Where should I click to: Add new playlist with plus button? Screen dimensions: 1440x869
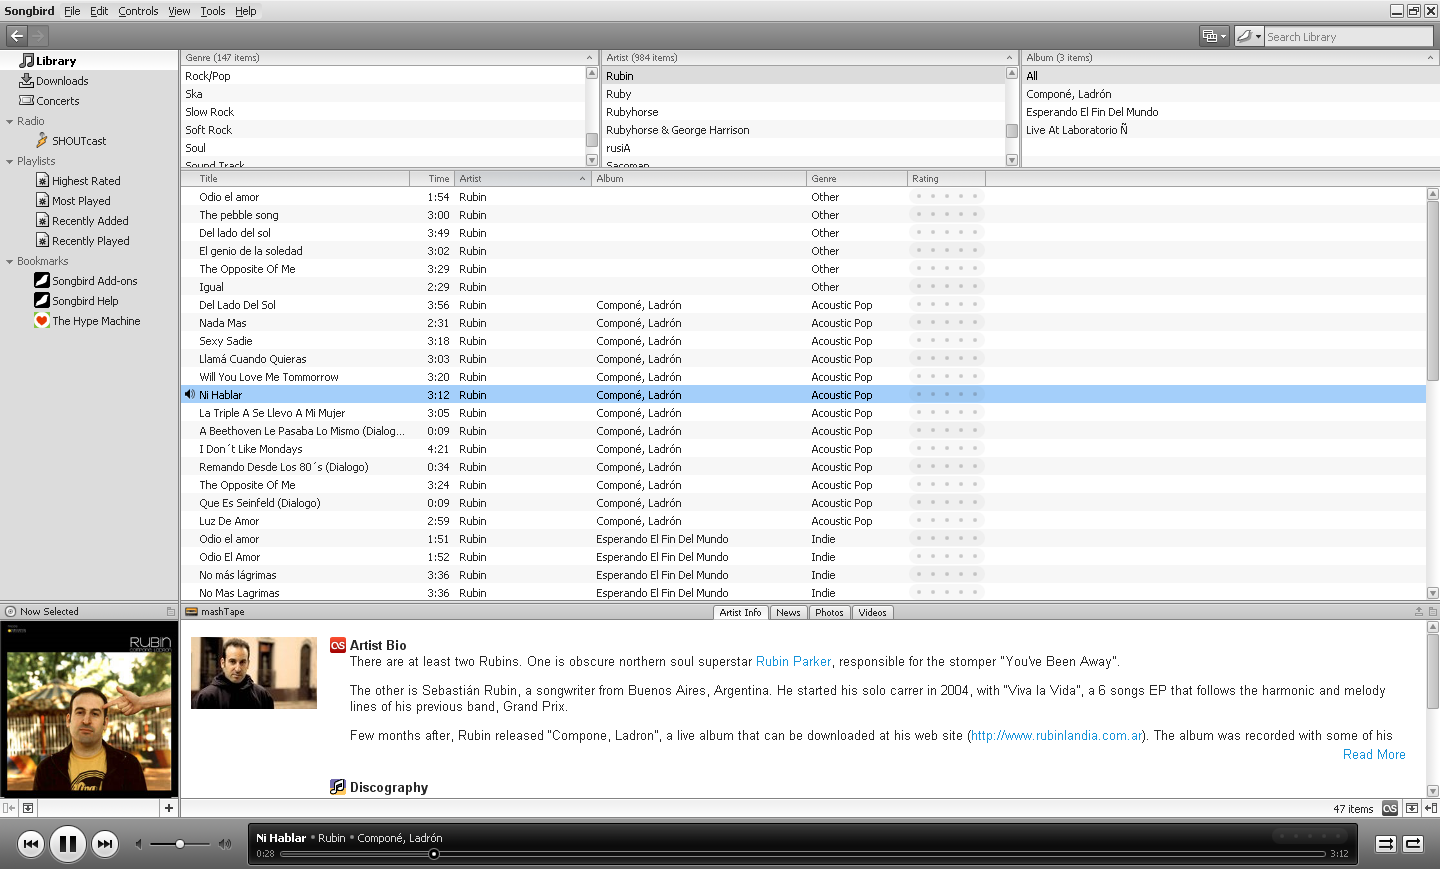coord(169,808)
